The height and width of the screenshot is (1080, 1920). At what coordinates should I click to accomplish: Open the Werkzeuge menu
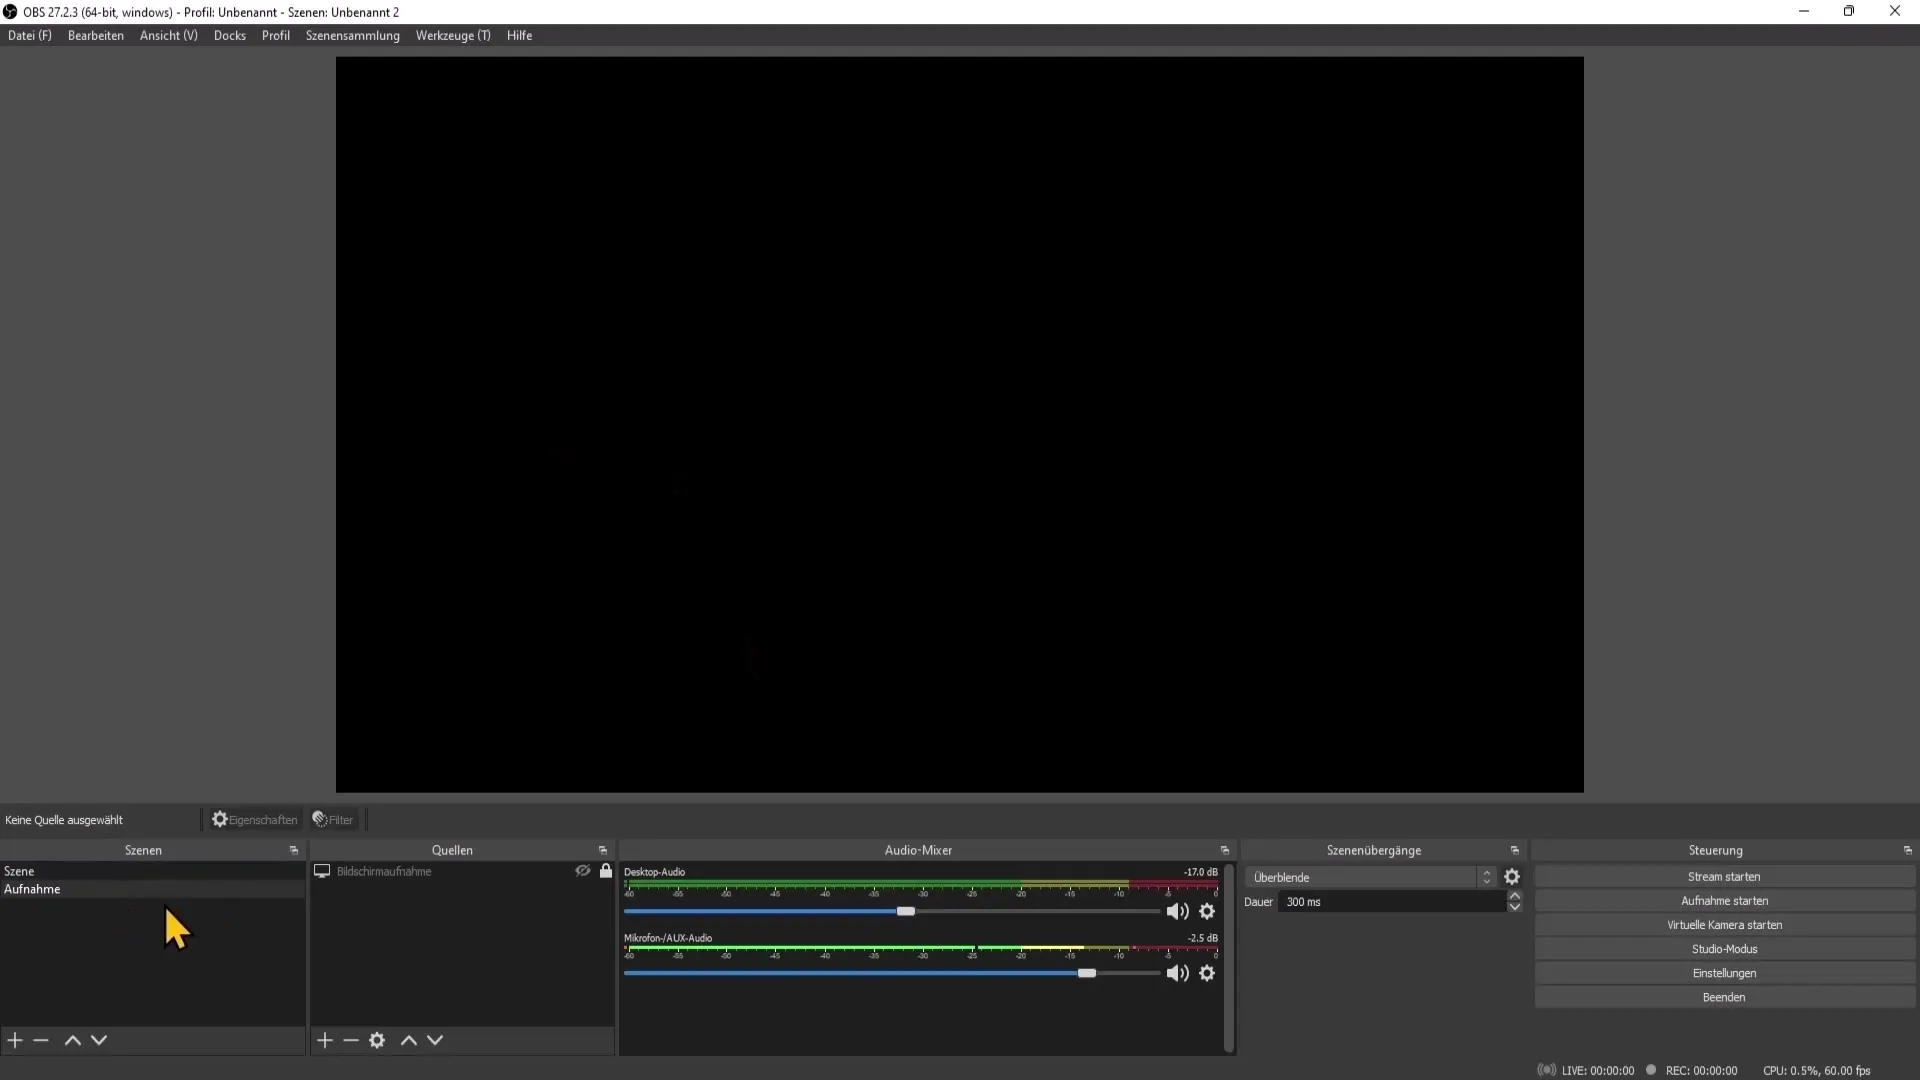452,36
